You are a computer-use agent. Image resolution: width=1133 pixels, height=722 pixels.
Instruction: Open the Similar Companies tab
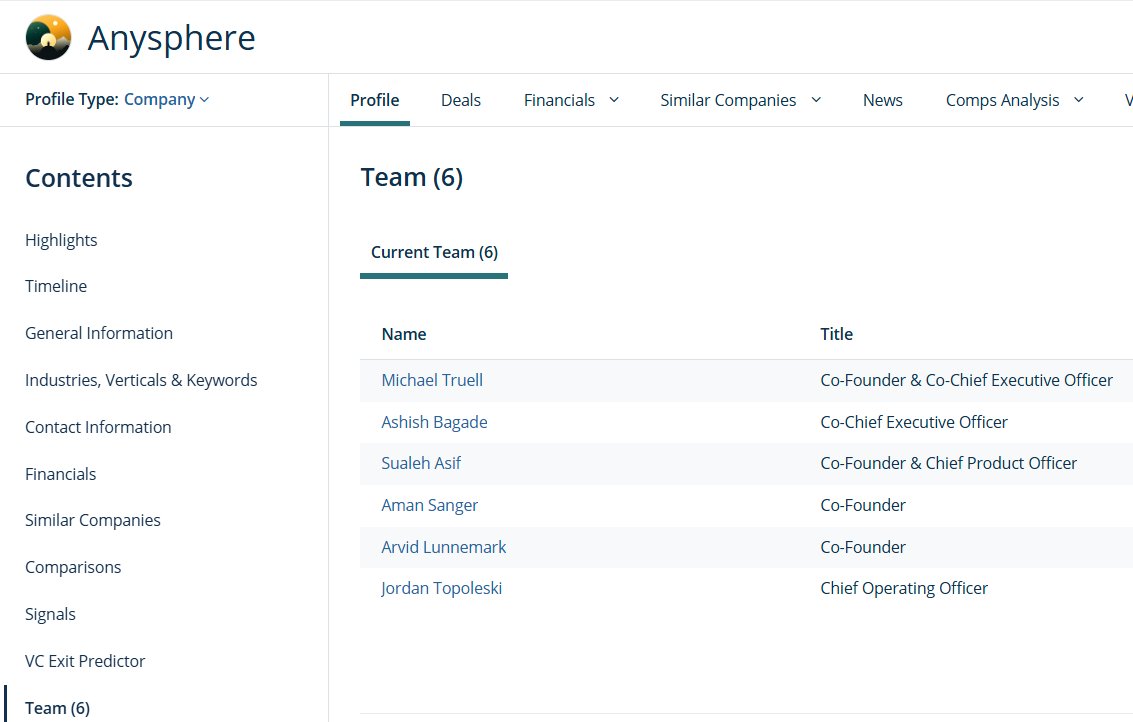(728, 100)
